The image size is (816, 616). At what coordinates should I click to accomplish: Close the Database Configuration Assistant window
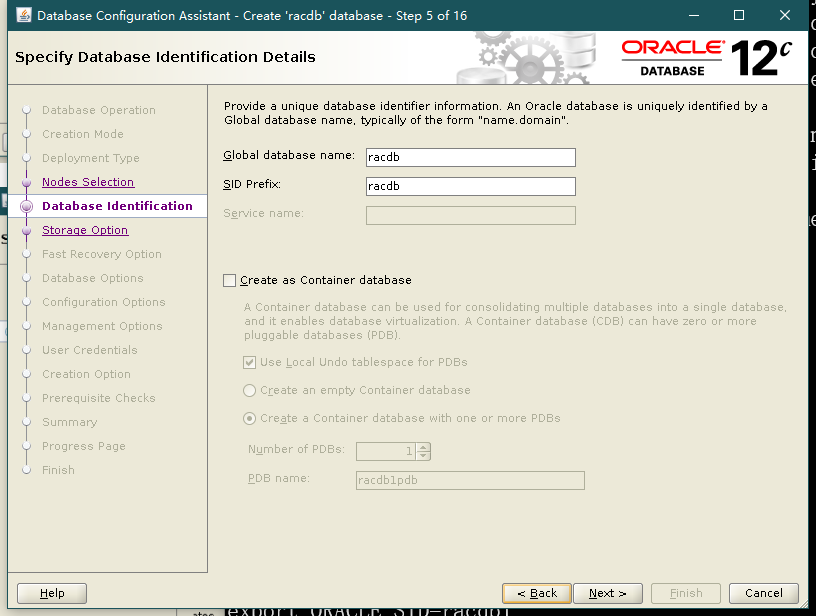click(x=785, y=15)
